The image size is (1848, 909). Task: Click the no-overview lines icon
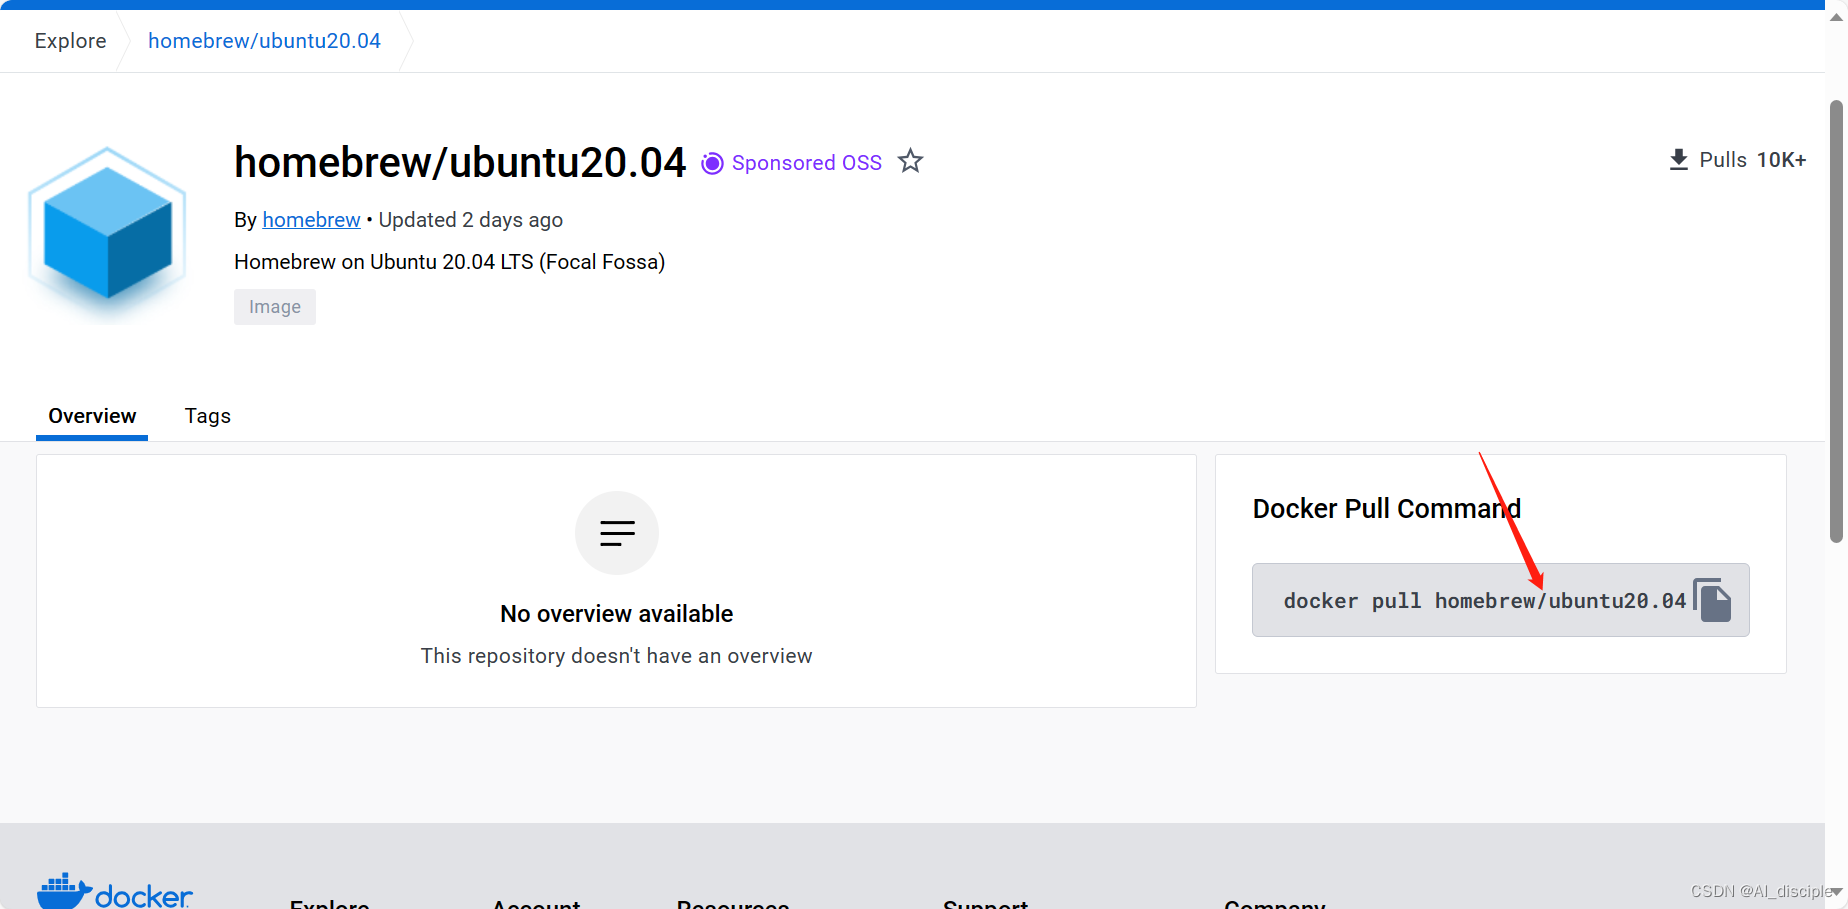coord(617,533)
